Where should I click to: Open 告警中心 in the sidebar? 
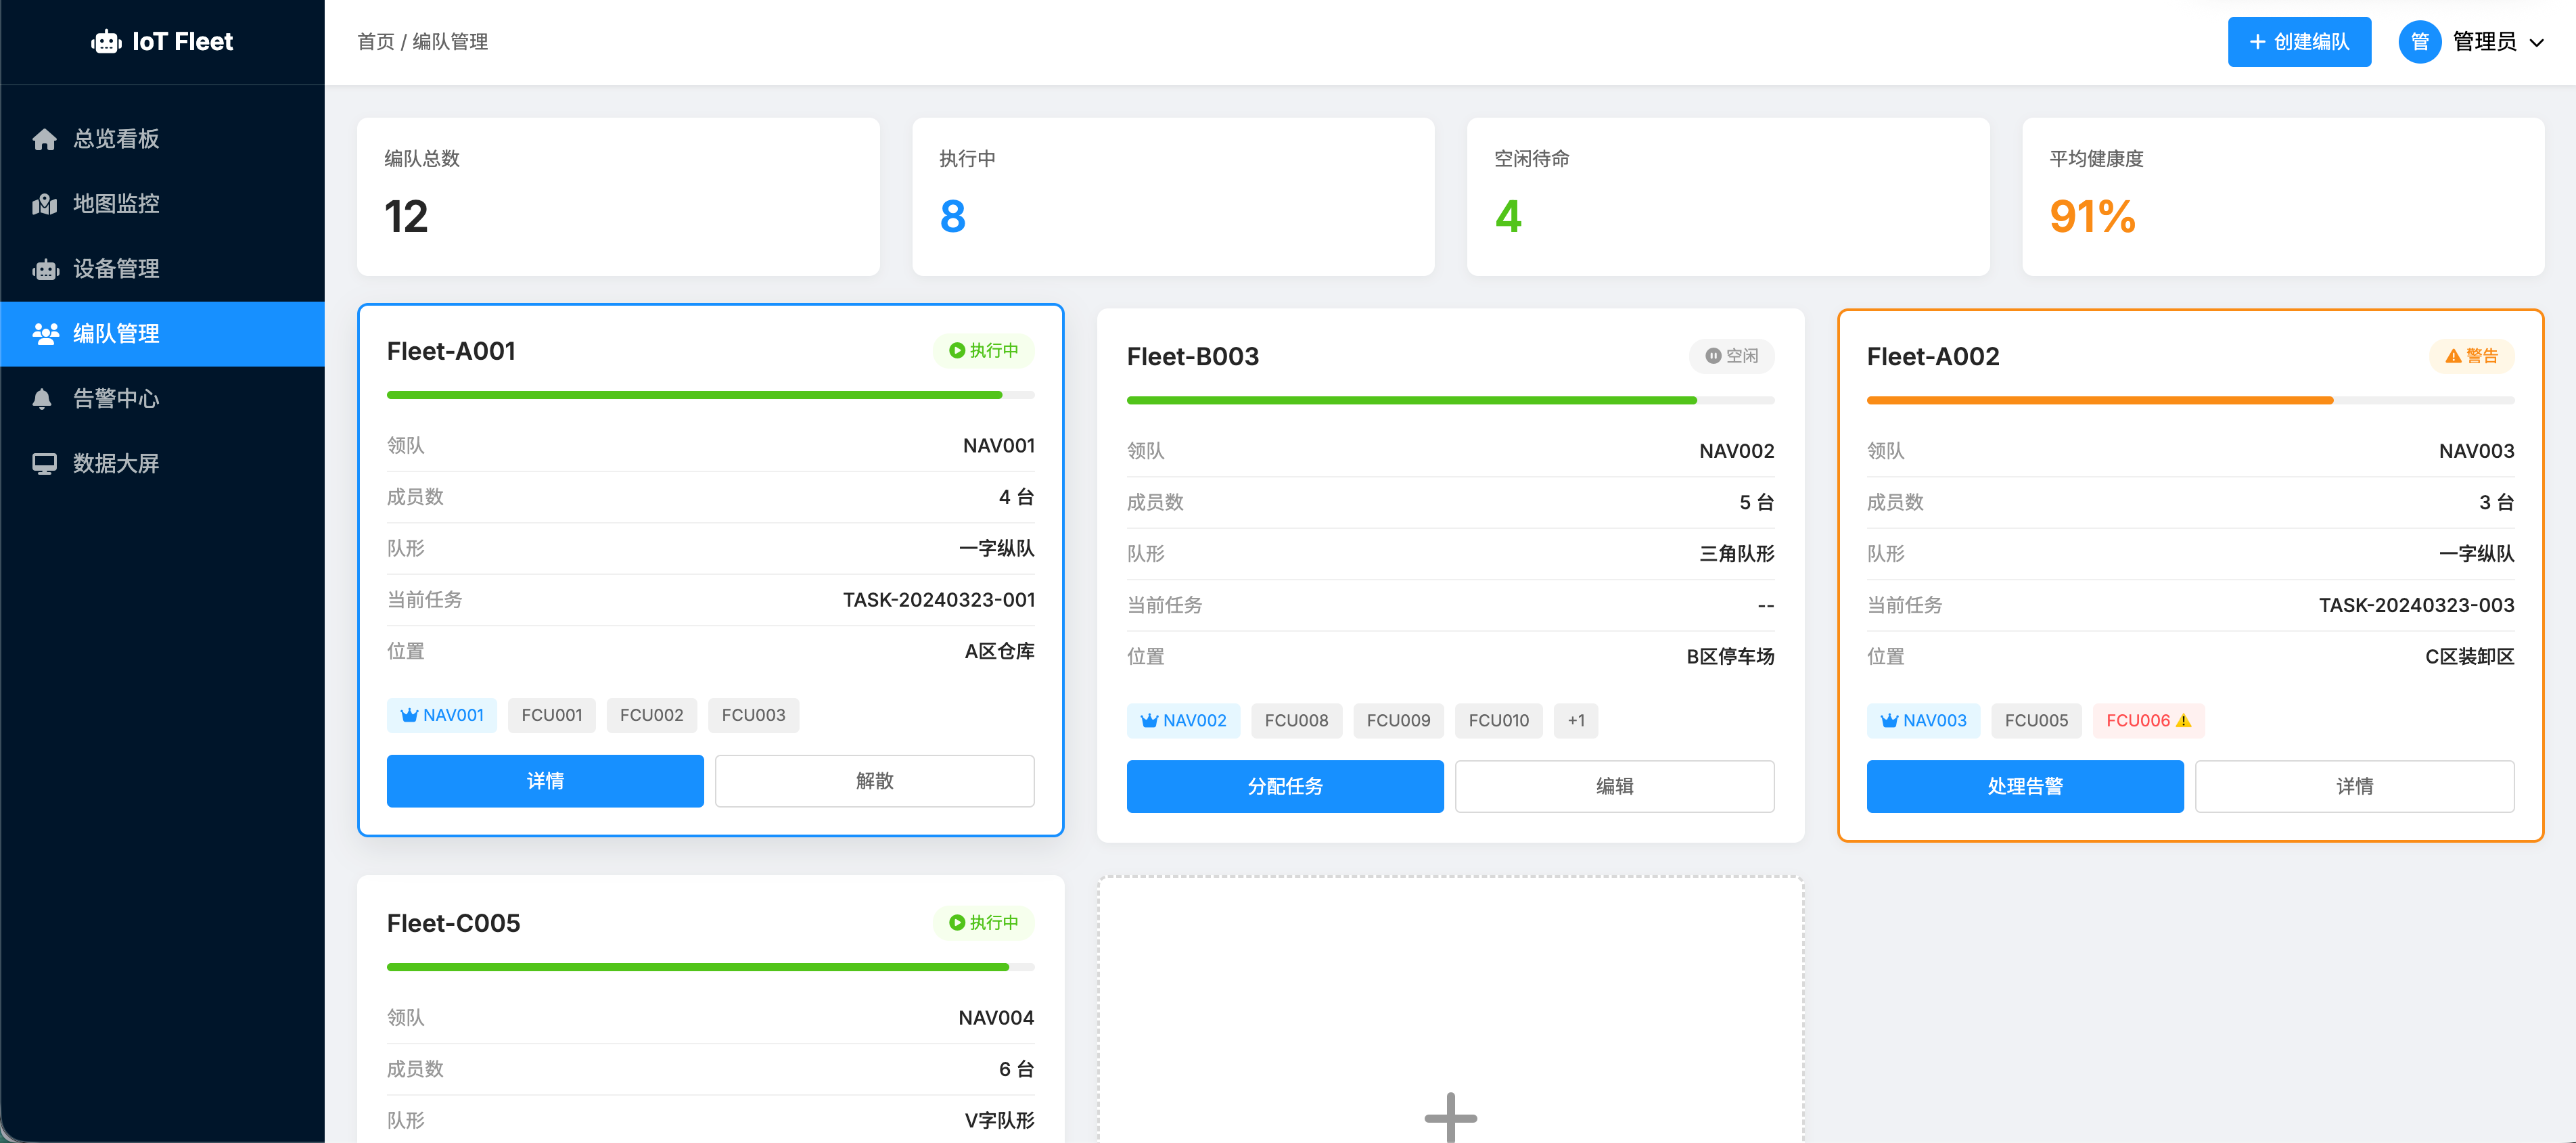pos(162,399)
